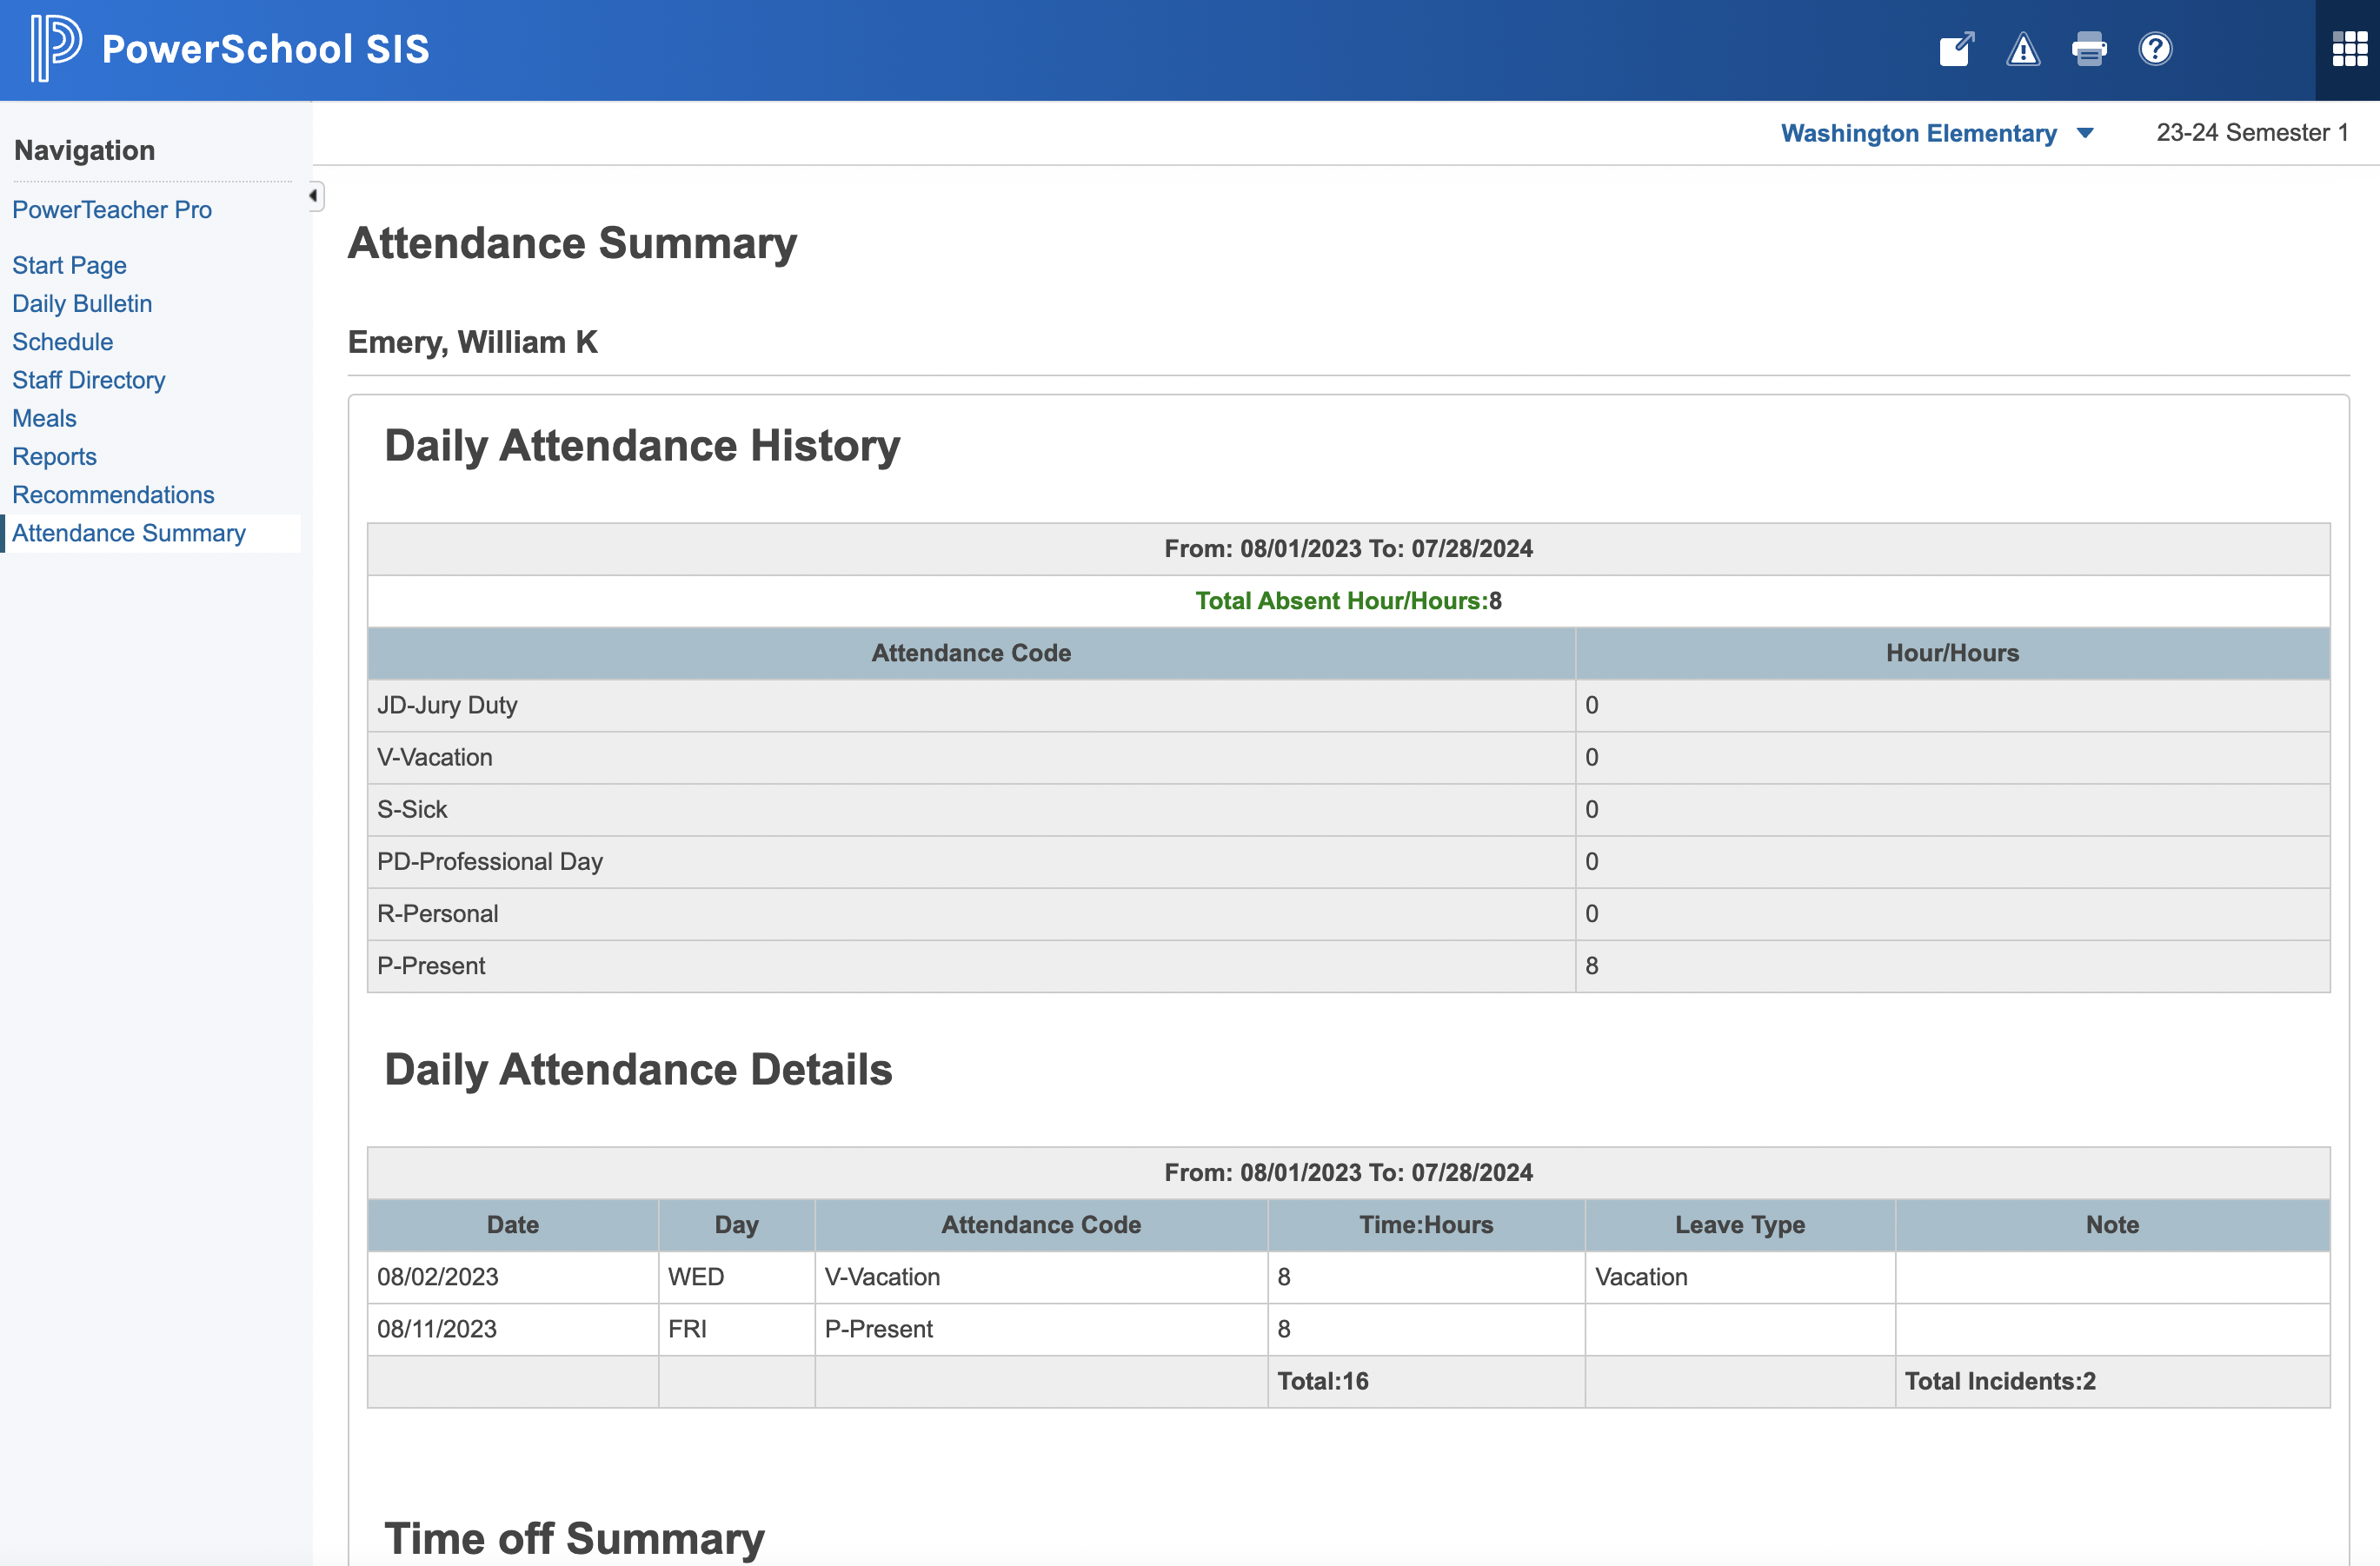Open the Reports section

pos(54,456)
